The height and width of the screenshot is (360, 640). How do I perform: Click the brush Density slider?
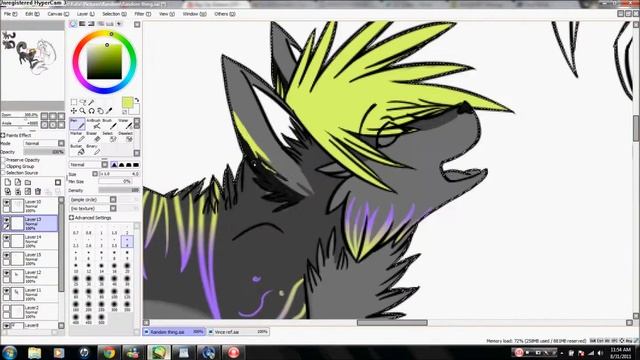point(119,190)
